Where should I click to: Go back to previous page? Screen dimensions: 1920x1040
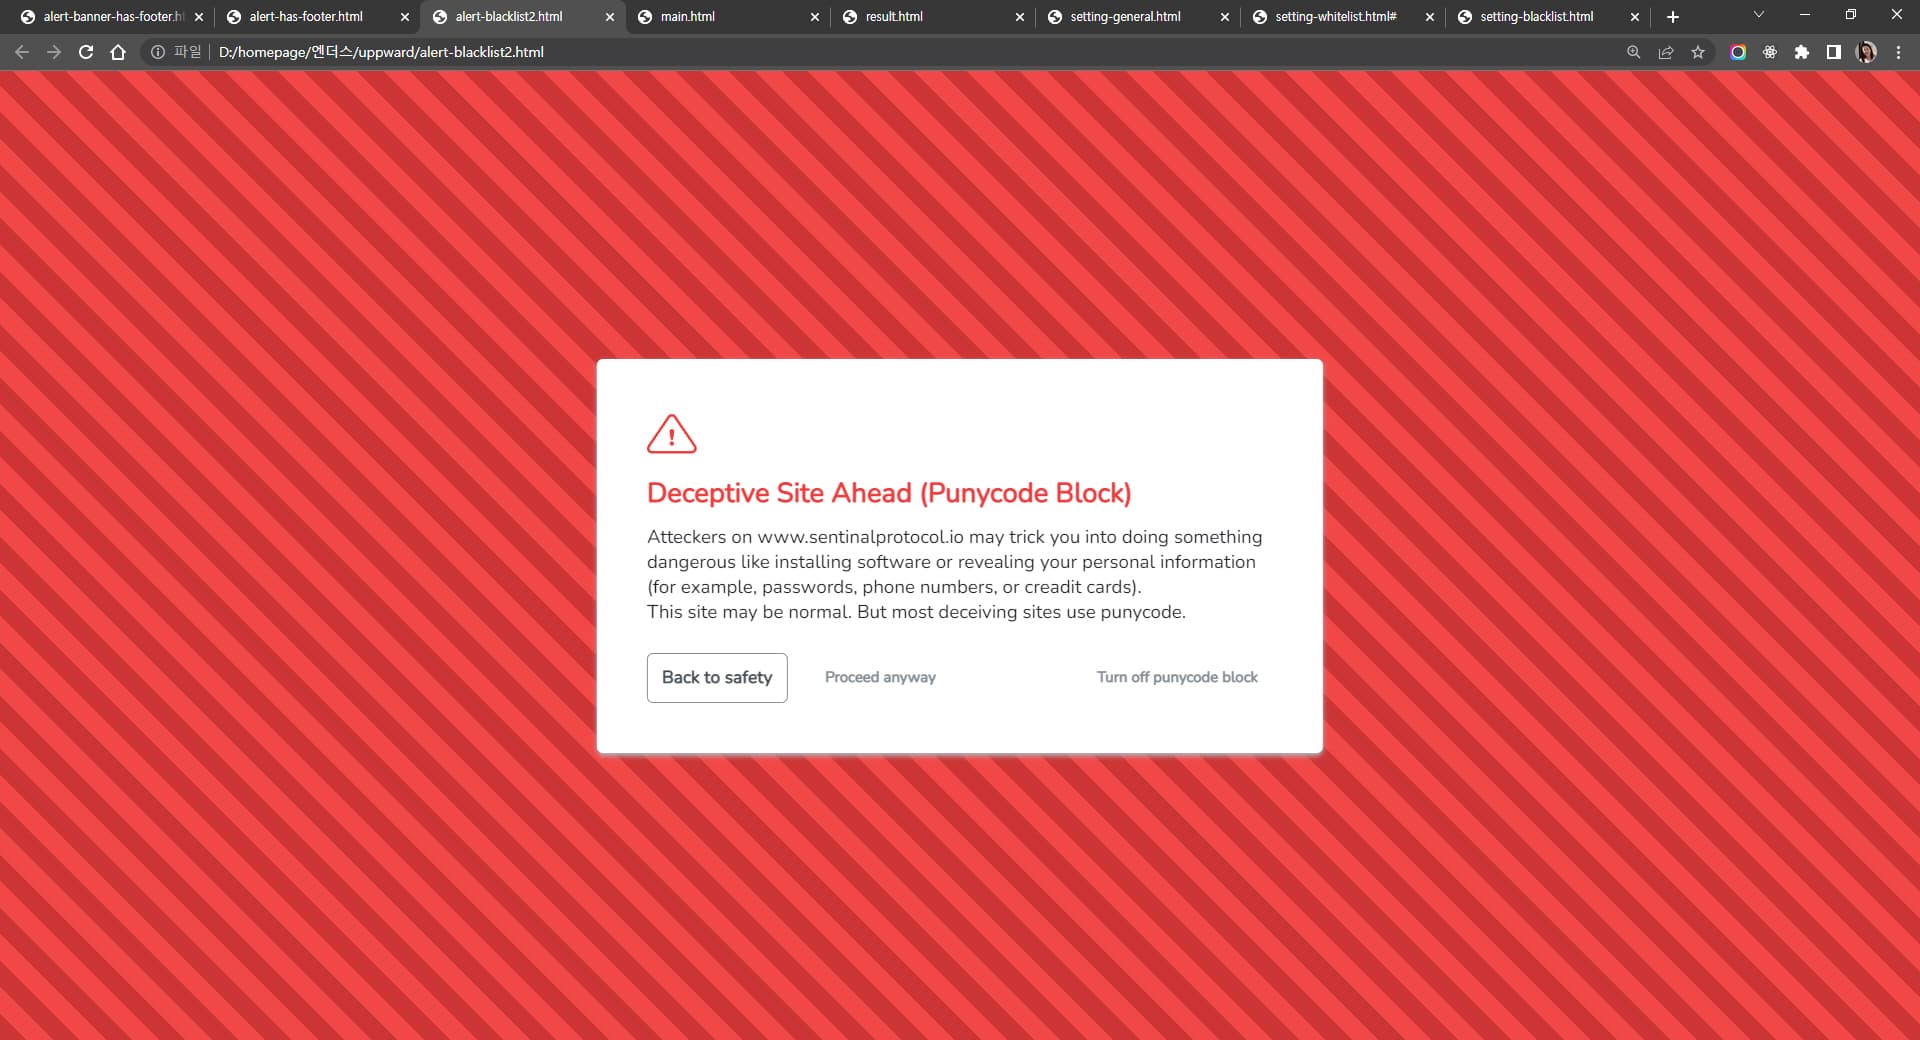pos(22,52)
